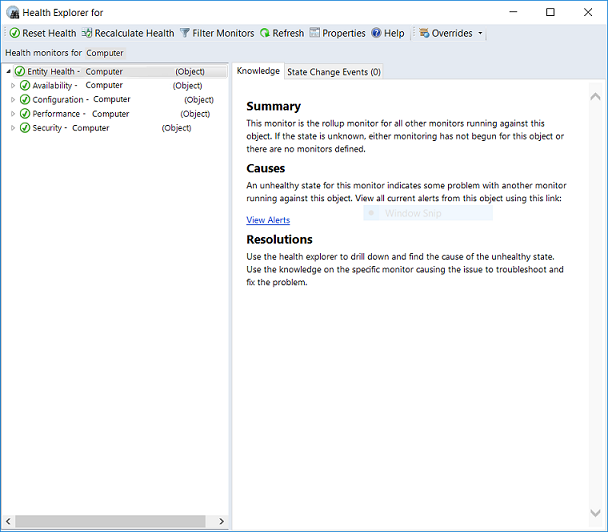
Task: Expand the Configuration monitor node
Action: click(13, 100)
